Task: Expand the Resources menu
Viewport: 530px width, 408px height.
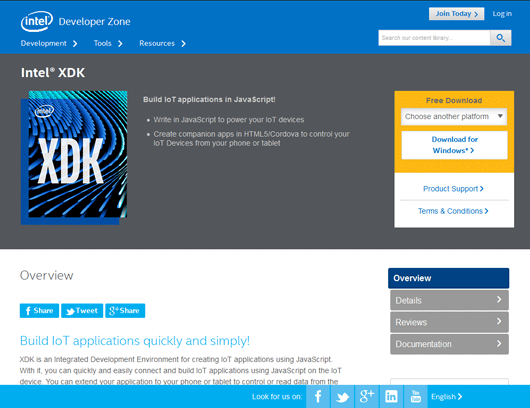Action: point(163,43)
